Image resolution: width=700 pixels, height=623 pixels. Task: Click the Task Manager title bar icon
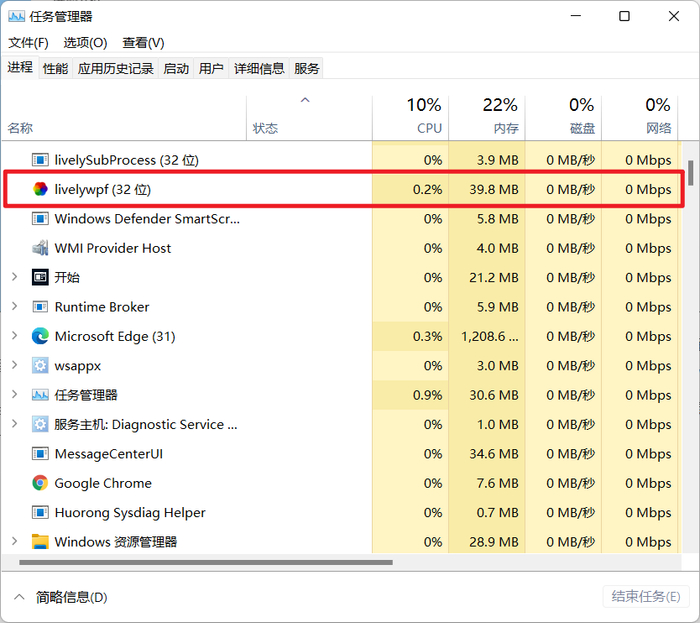(17, 17)
